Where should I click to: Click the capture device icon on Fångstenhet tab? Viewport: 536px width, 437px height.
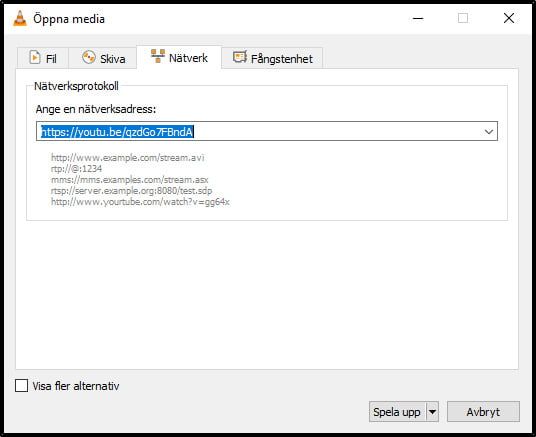click(240, 57)
